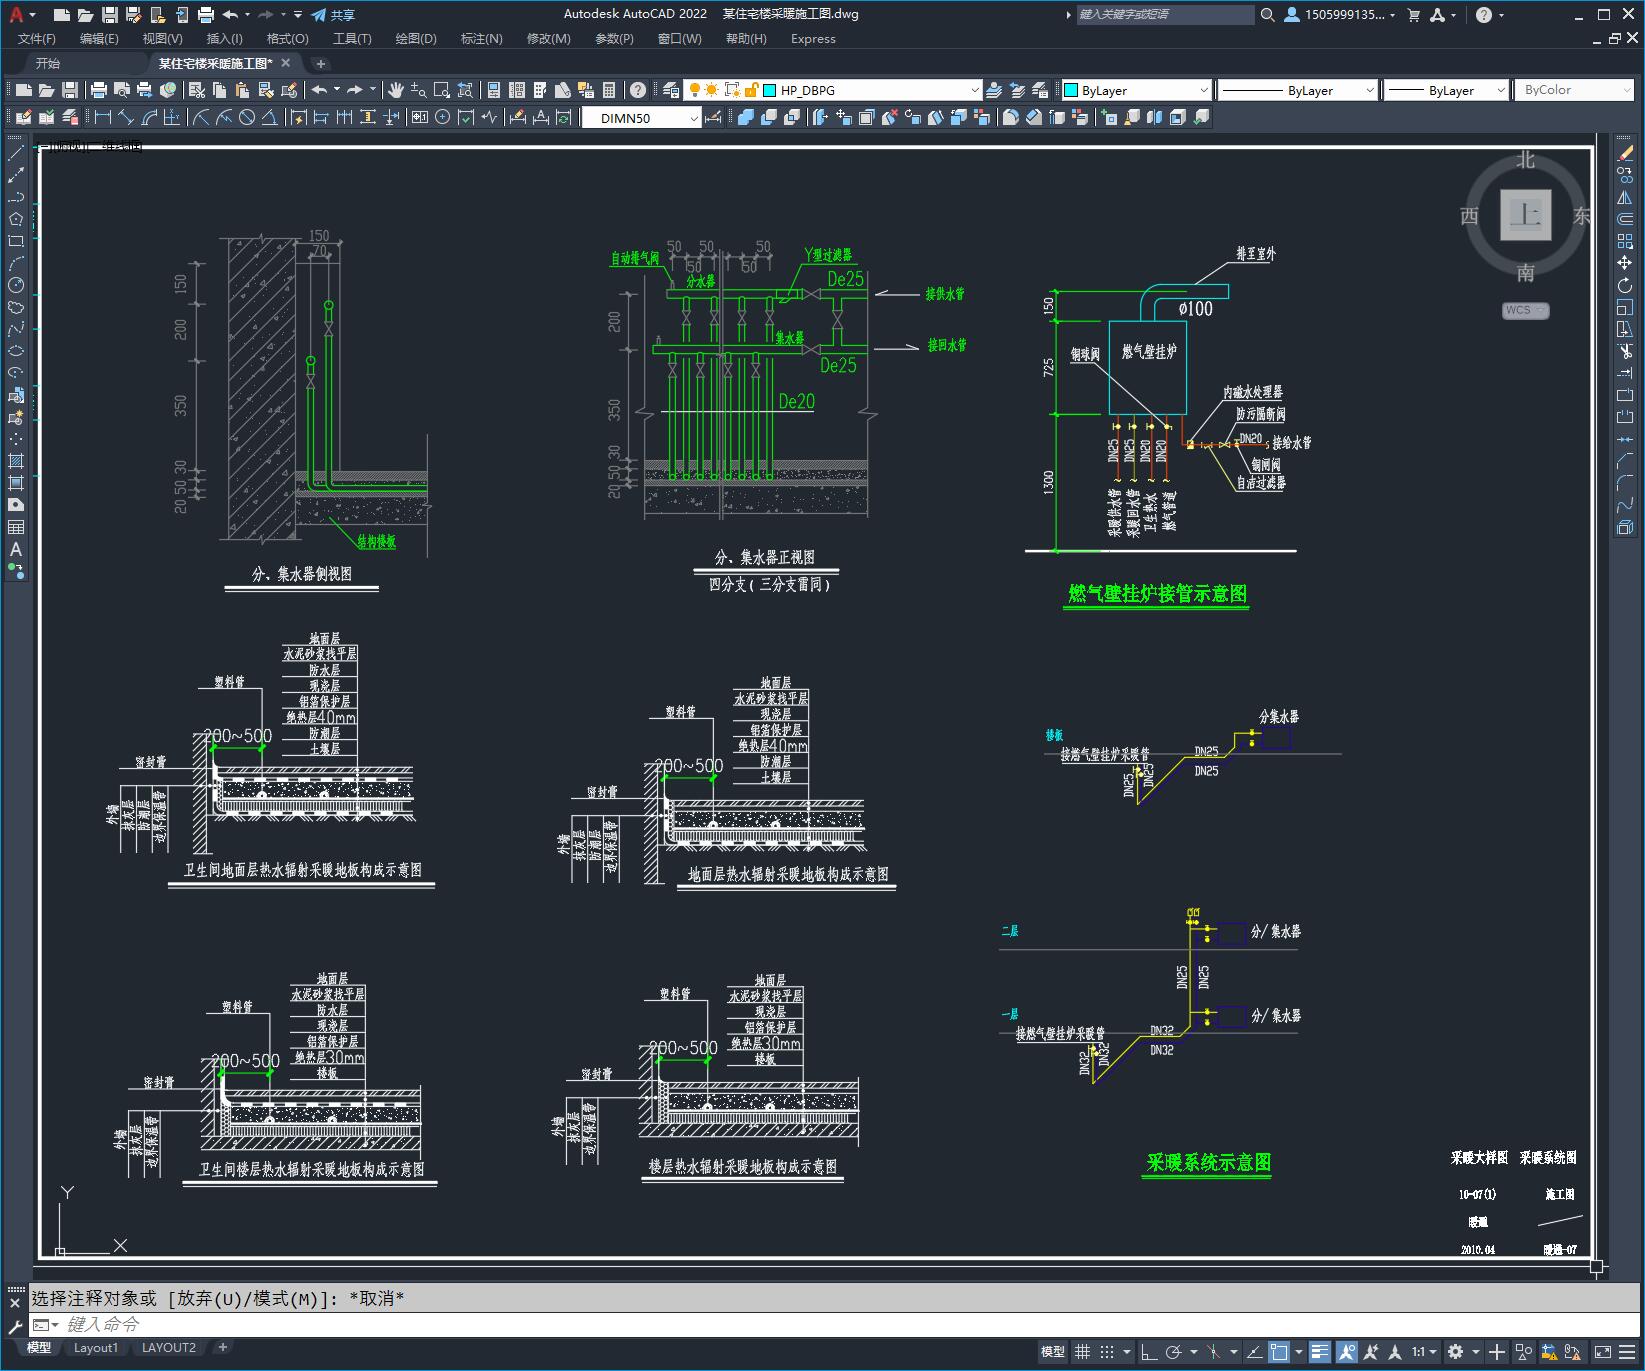
Task: Click the Help question mark in the standard toolbar
Action: point(638,90)
